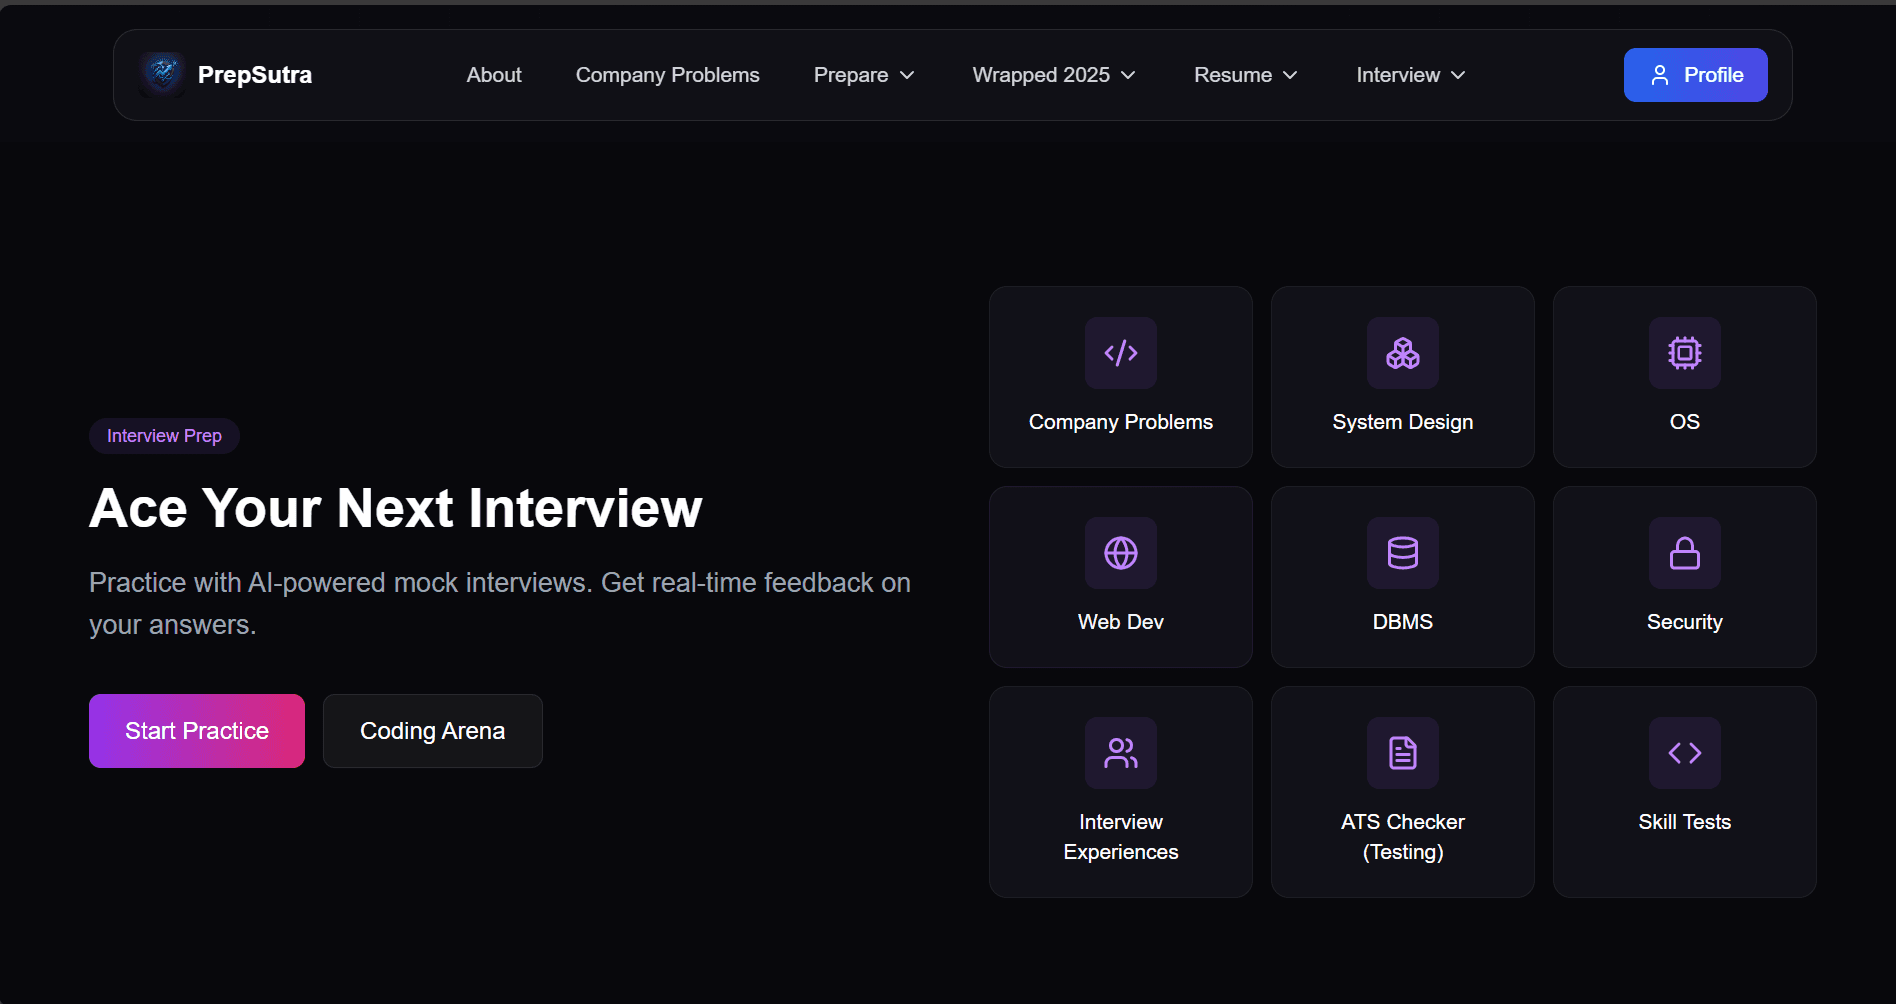1896x1004 pixels.
Task: Select the DBMS database icon
Action: coord(1402,553)
